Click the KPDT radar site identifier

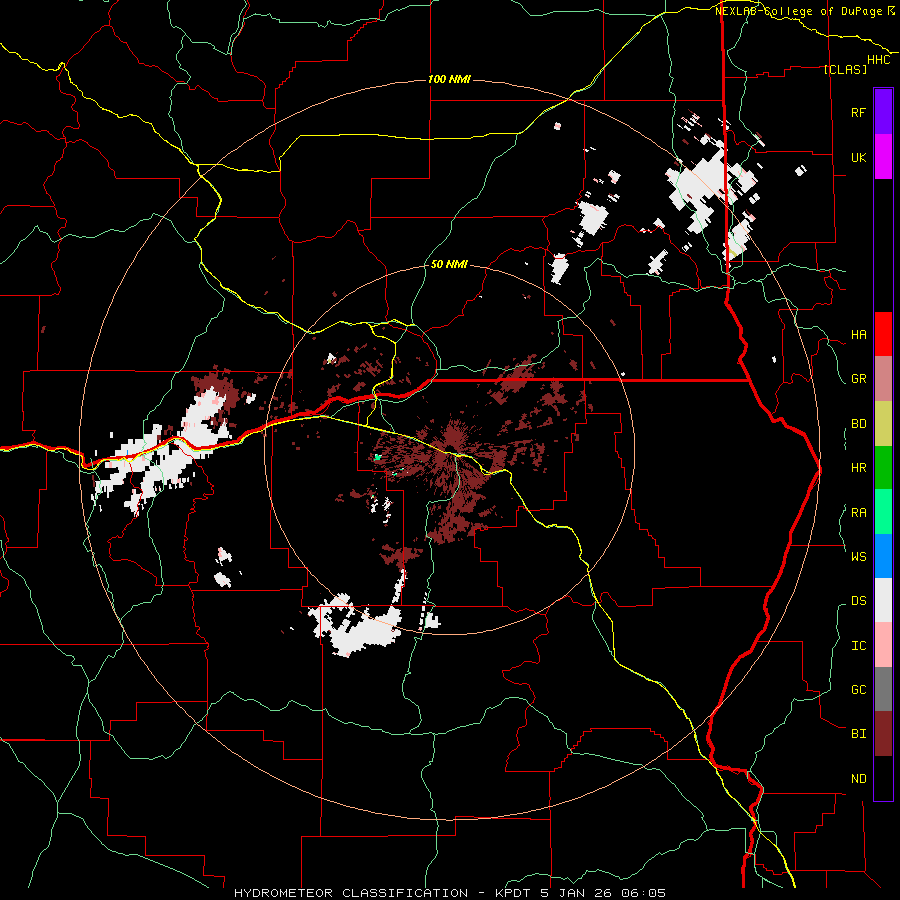click(x=515, y=893)
